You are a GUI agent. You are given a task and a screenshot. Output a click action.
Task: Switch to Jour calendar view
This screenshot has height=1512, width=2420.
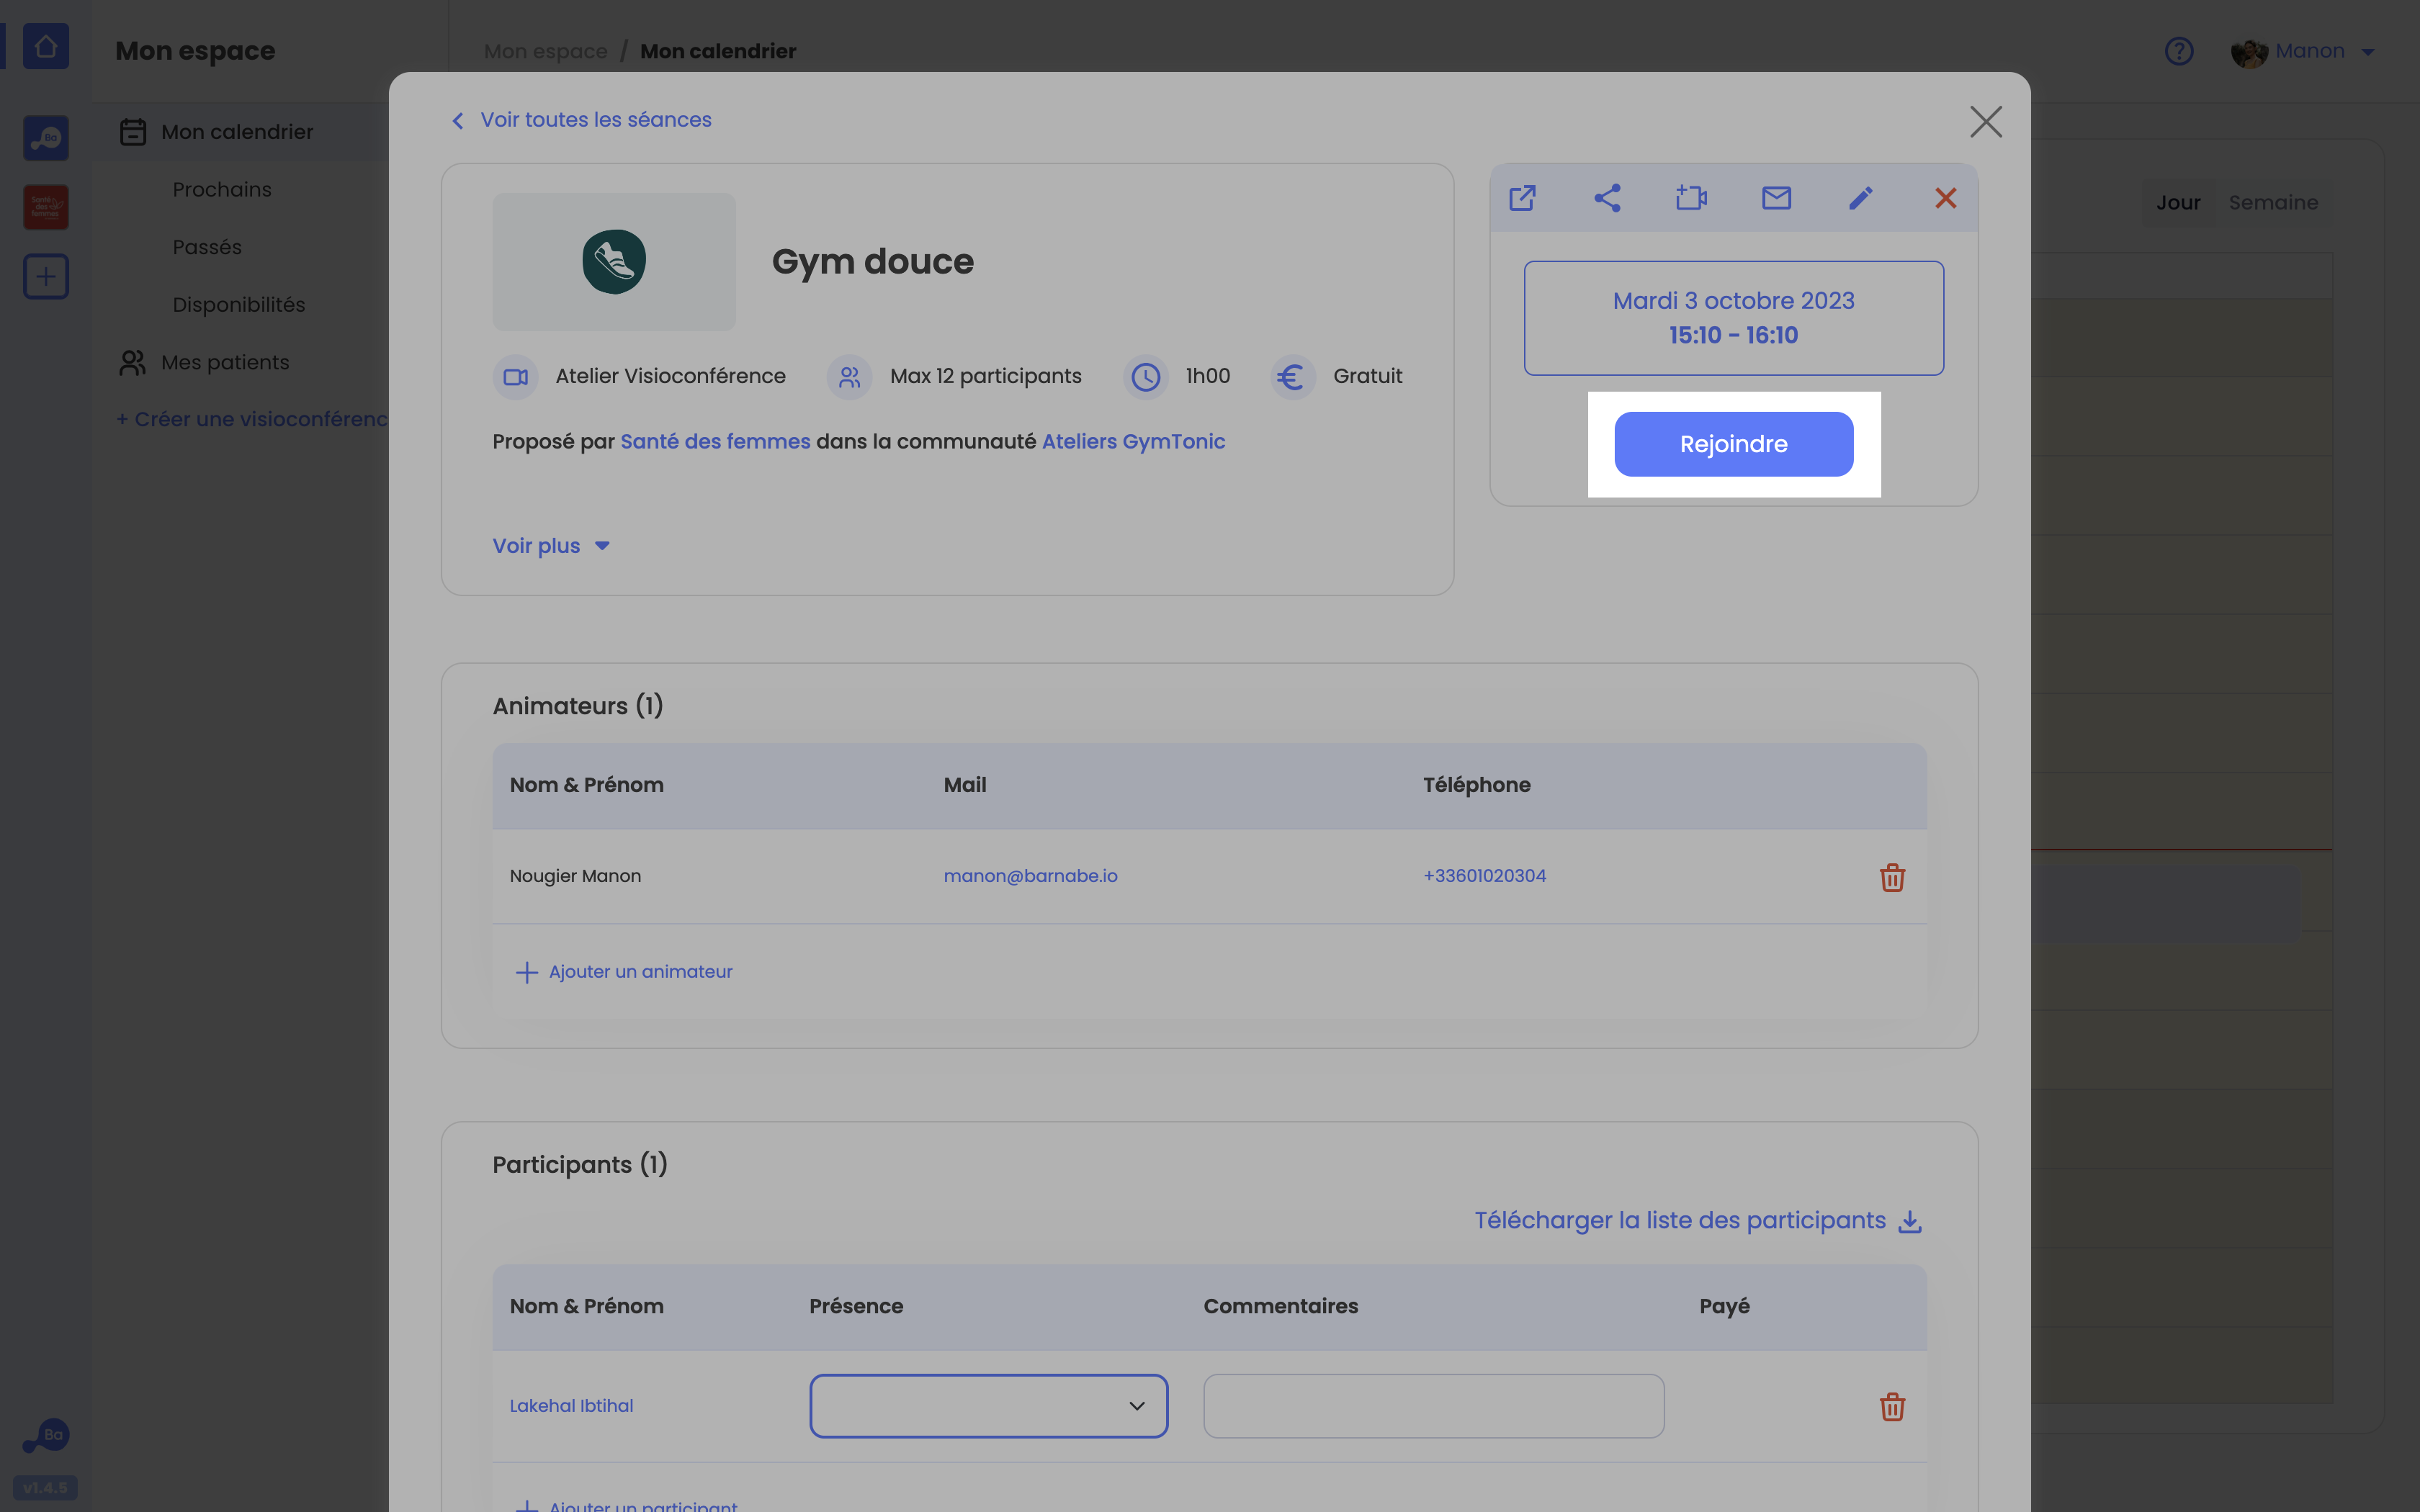tap(2177, 203)
